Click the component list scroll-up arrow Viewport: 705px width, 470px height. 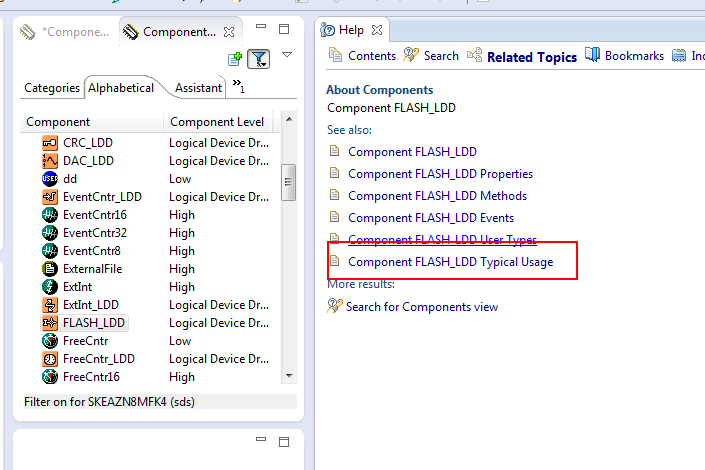tap(289, 119)
